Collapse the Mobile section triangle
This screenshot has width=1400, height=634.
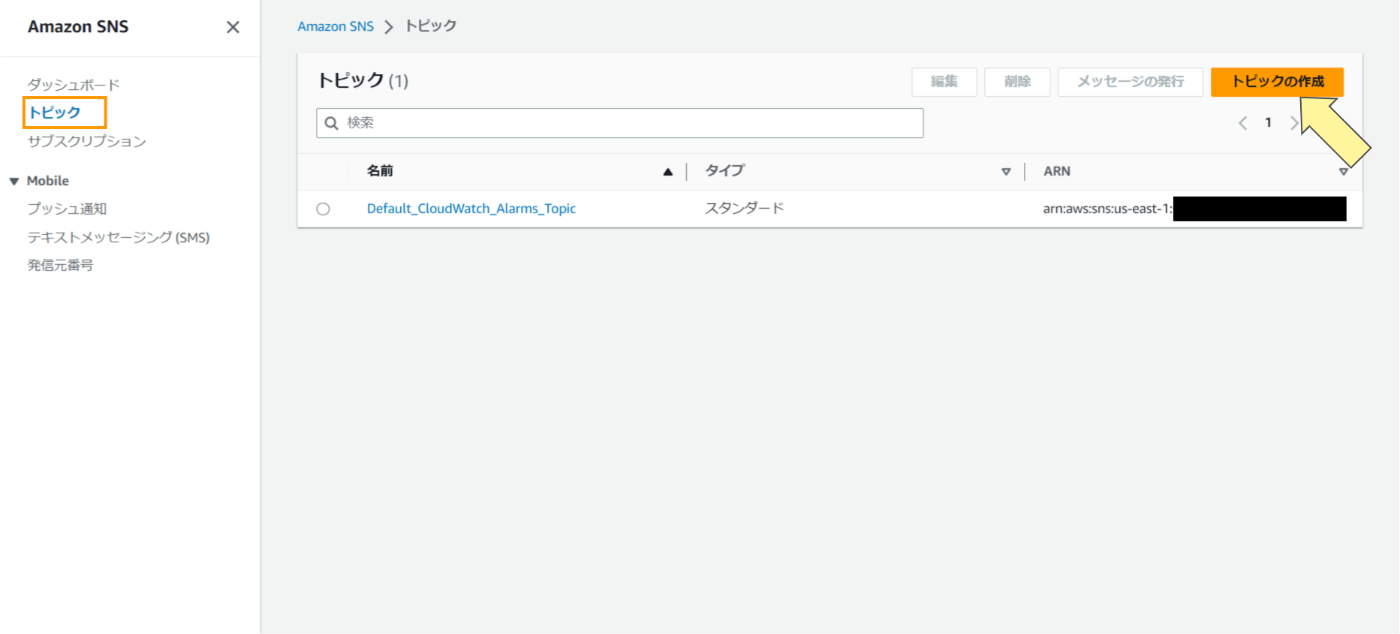pos(14,181)
